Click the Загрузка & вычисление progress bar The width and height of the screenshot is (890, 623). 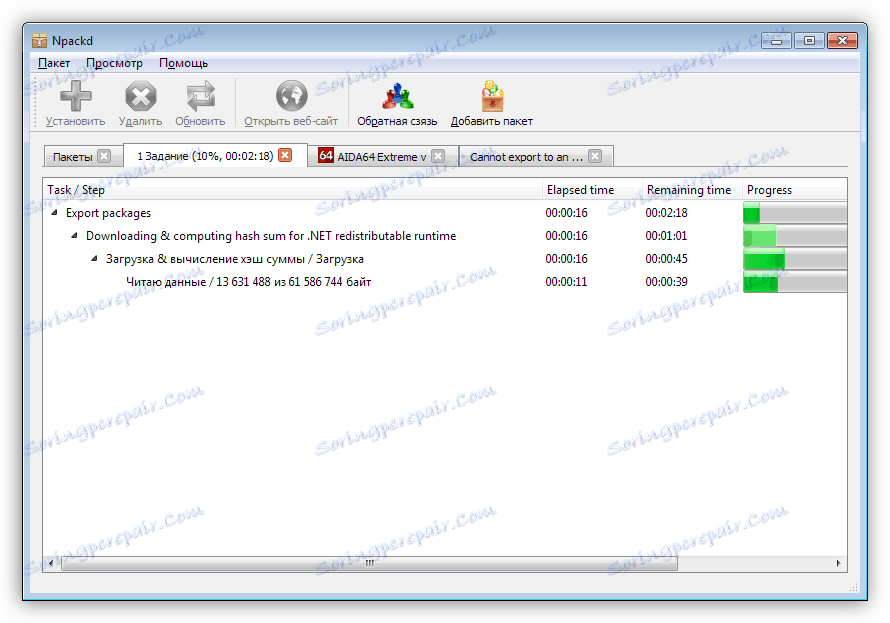(795, 259)
